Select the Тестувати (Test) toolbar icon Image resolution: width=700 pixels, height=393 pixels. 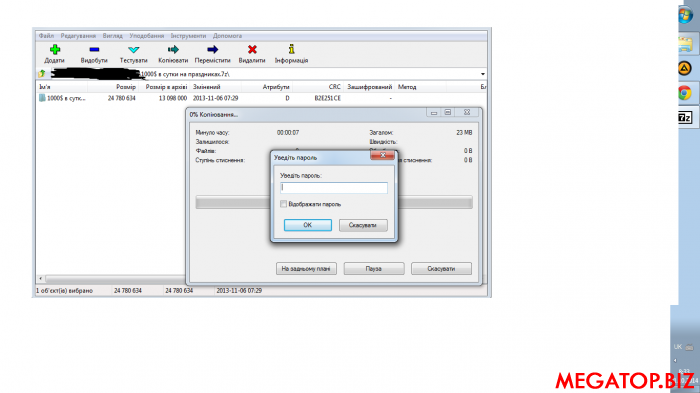(x=133, y=50)
